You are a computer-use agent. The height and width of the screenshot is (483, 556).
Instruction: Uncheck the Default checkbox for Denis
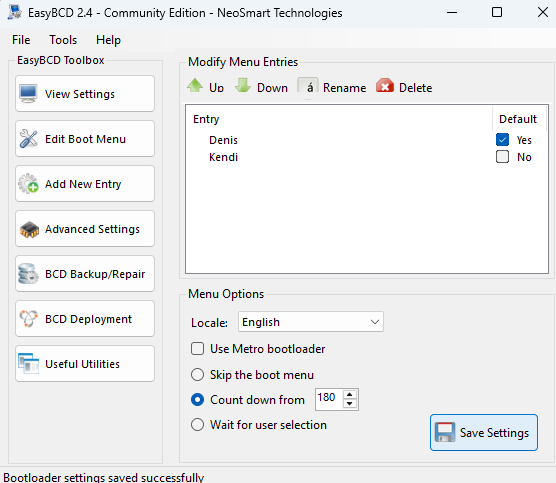click(x=502, y=140)
